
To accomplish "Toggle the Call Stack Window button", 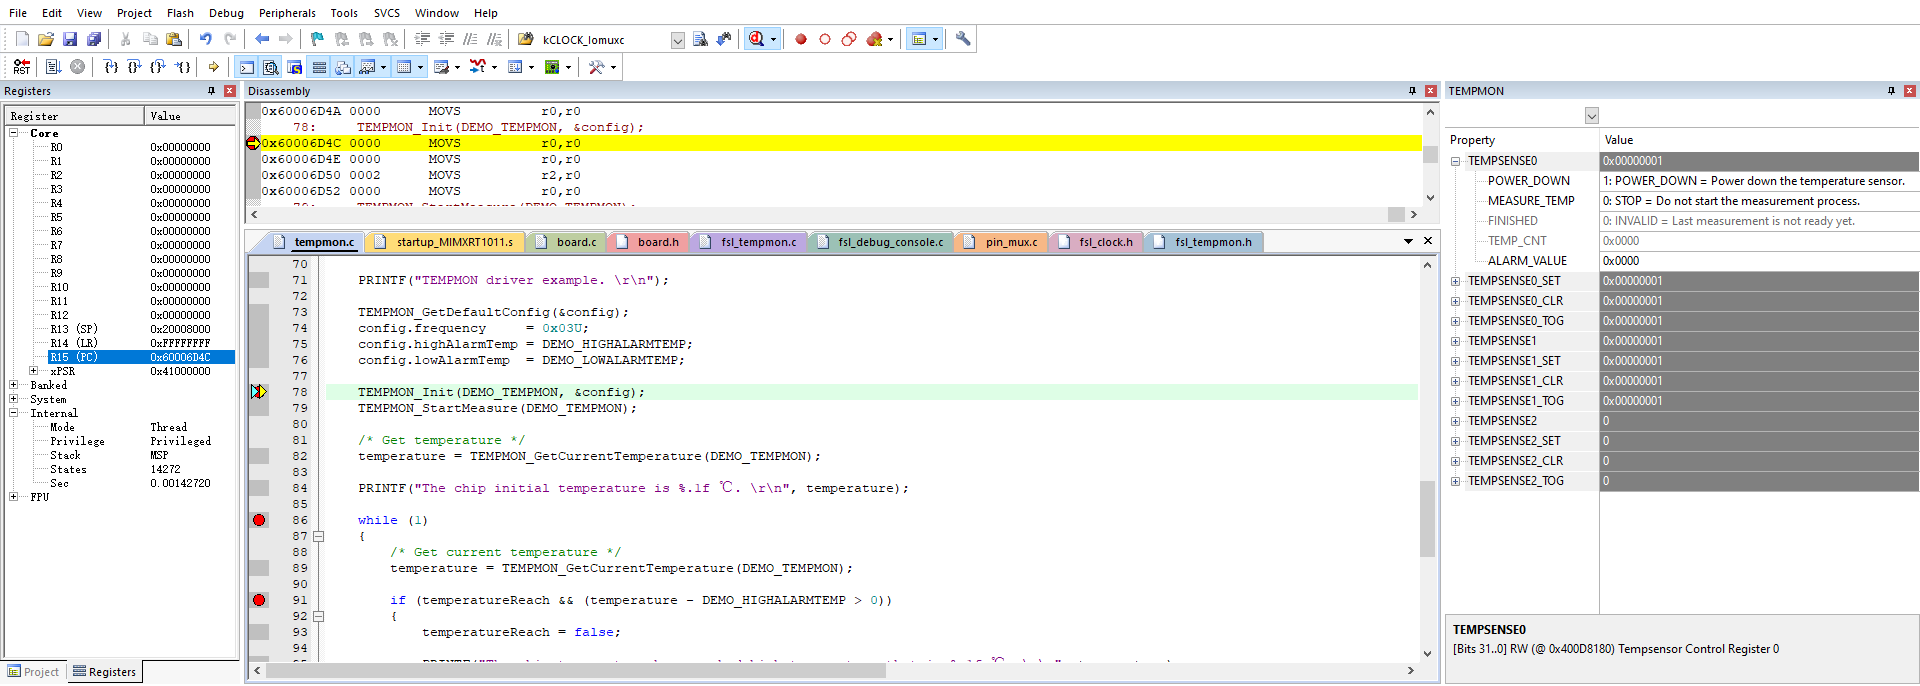I will [x=343, y=67].
